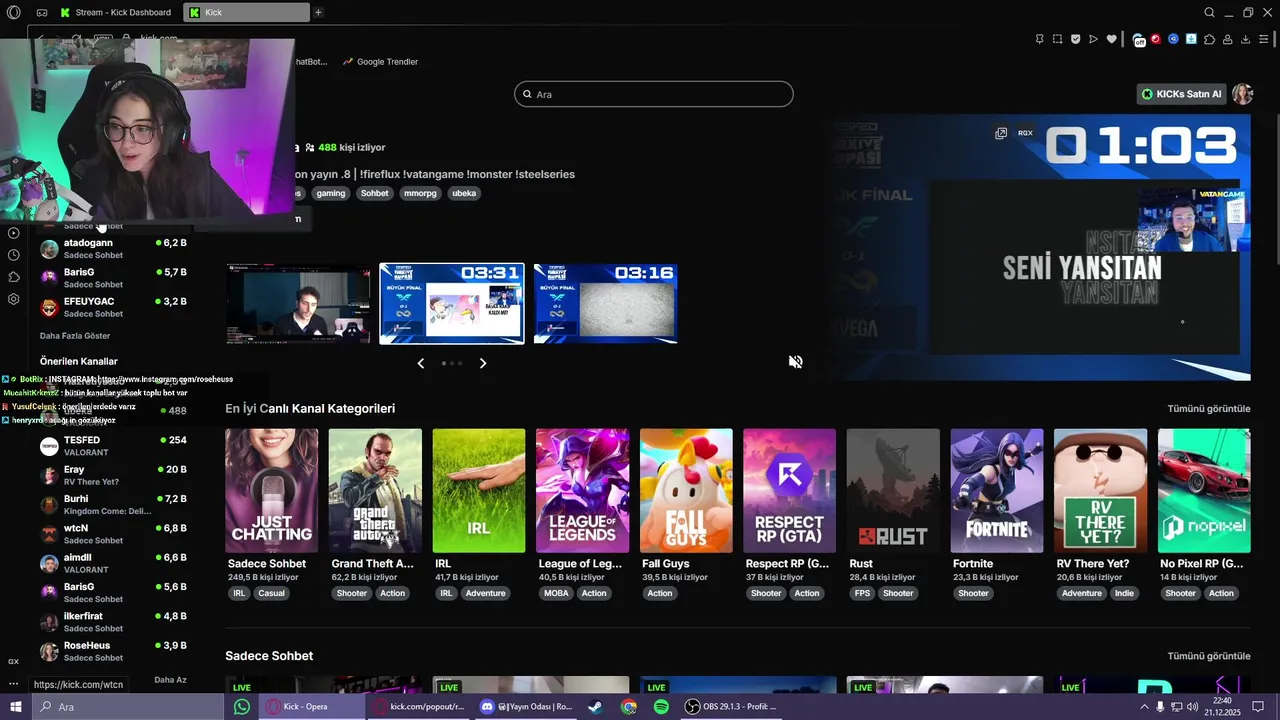Toggle the VPN extension showing off badge

point(1139,40)
